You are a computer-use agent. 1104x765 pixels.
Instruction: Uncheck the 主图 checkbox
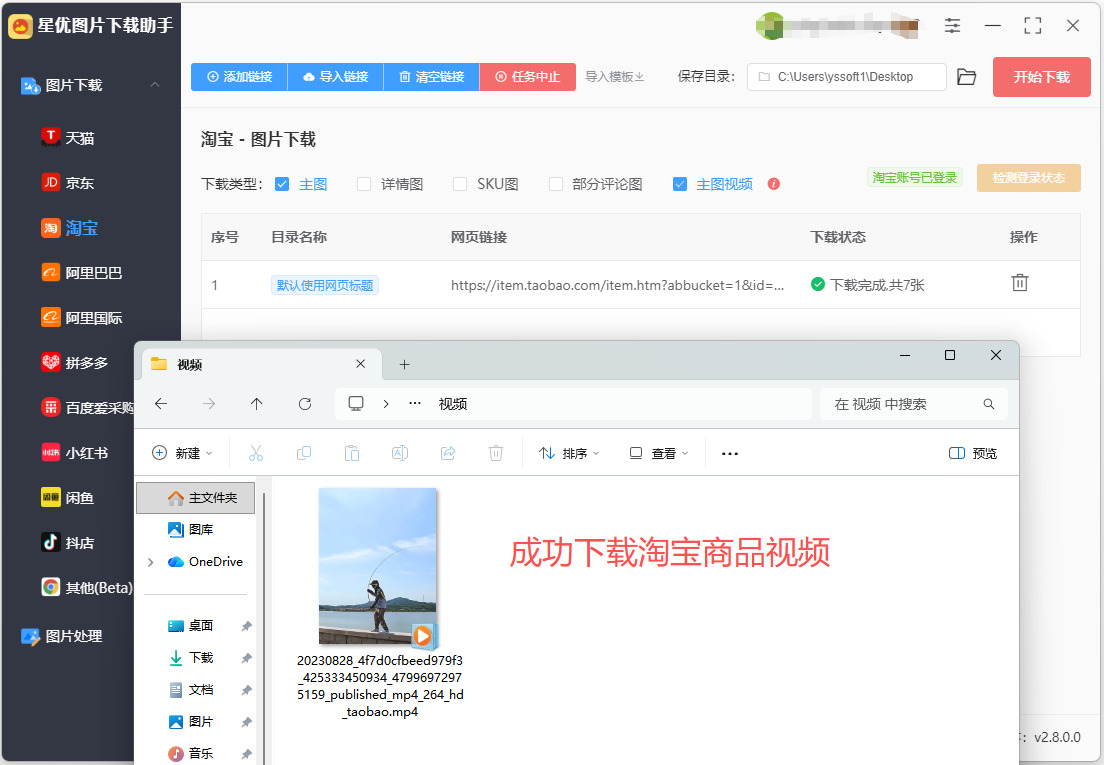(x=282, y=184)
